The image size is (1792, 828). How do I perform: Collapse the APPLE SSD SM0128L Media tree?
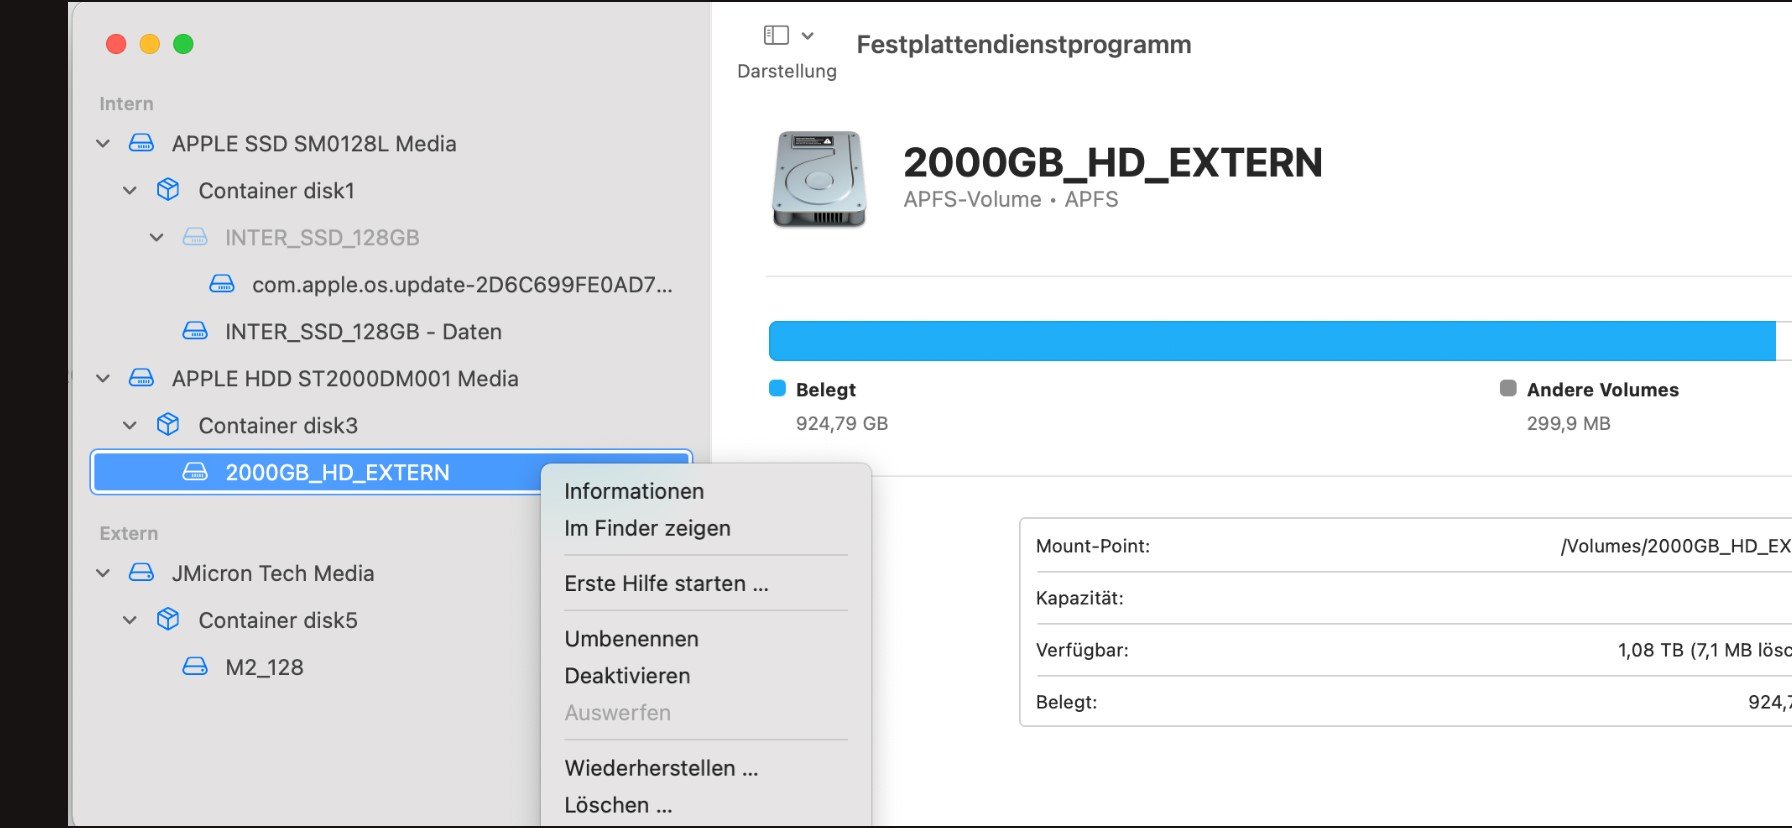click(103, 143)
